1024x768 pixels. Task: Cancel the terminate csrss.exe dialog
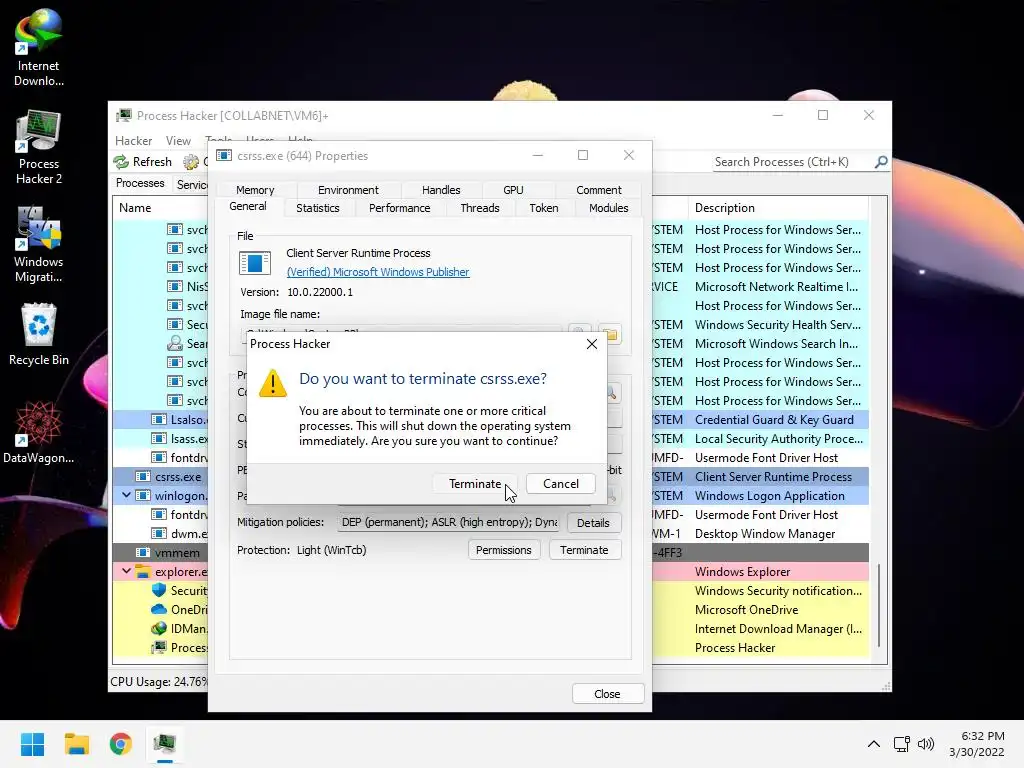click(x=560, y=484)
